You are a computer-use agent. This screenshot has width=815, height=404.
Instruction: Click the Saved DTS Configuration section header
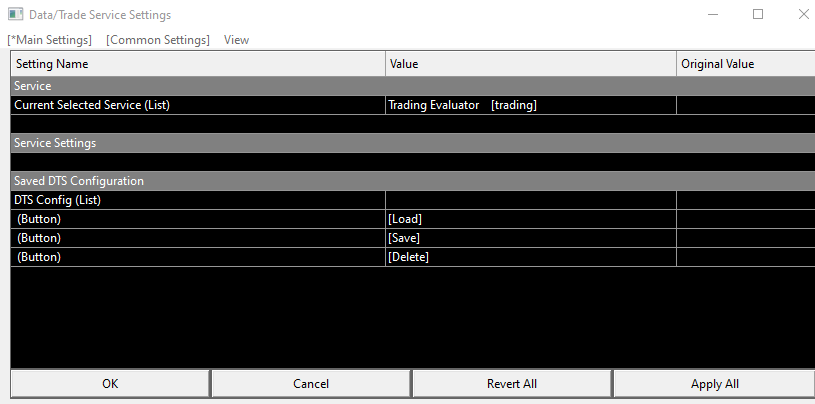tap(80, 181)
